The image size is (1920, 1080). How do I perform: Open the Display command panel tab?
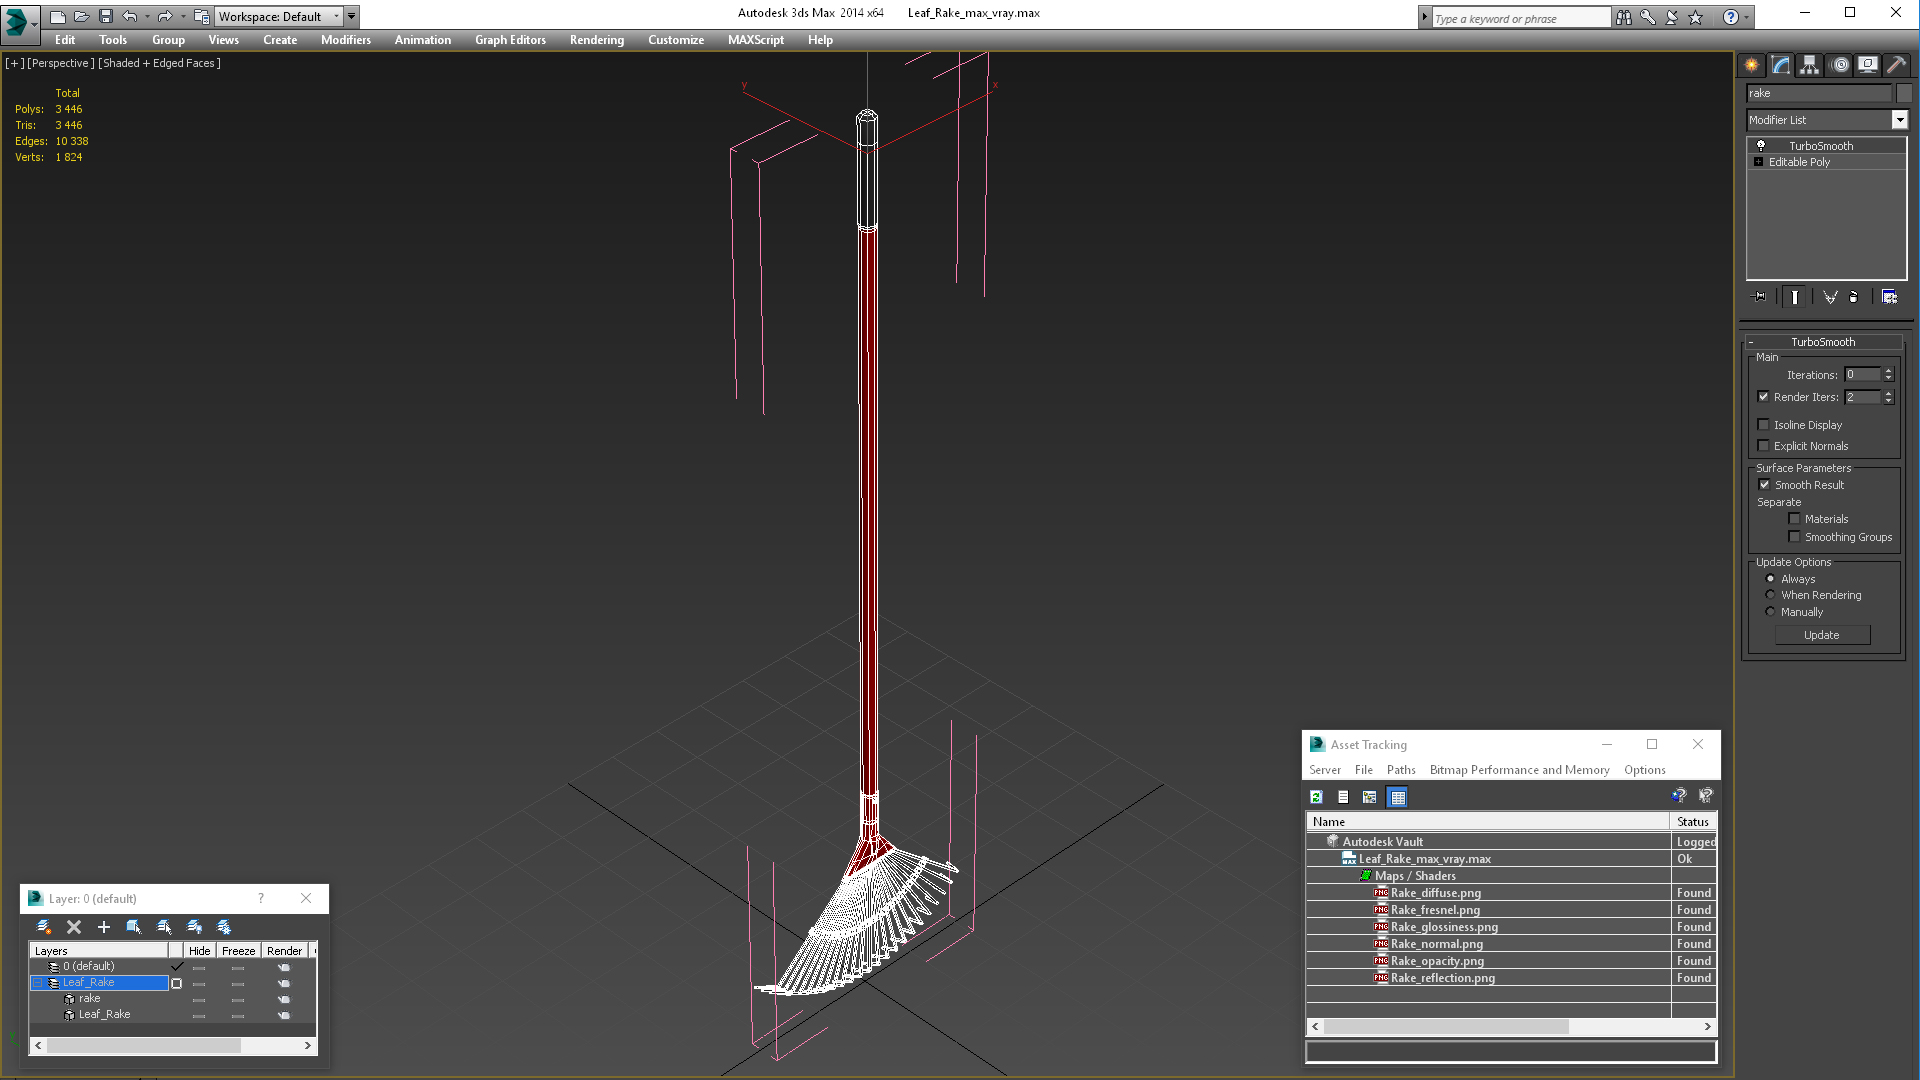pyautogui.click(x=1868, y=65)
